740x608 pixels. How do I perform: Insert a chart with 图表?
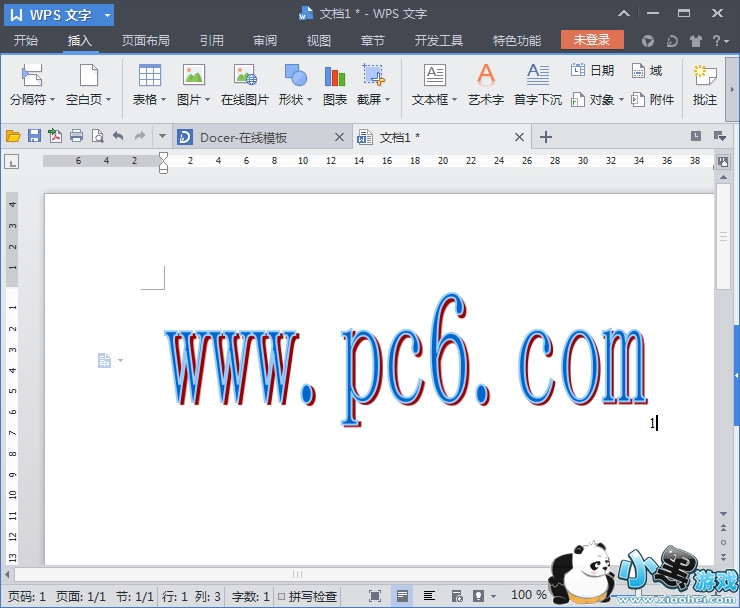(335, 85)
